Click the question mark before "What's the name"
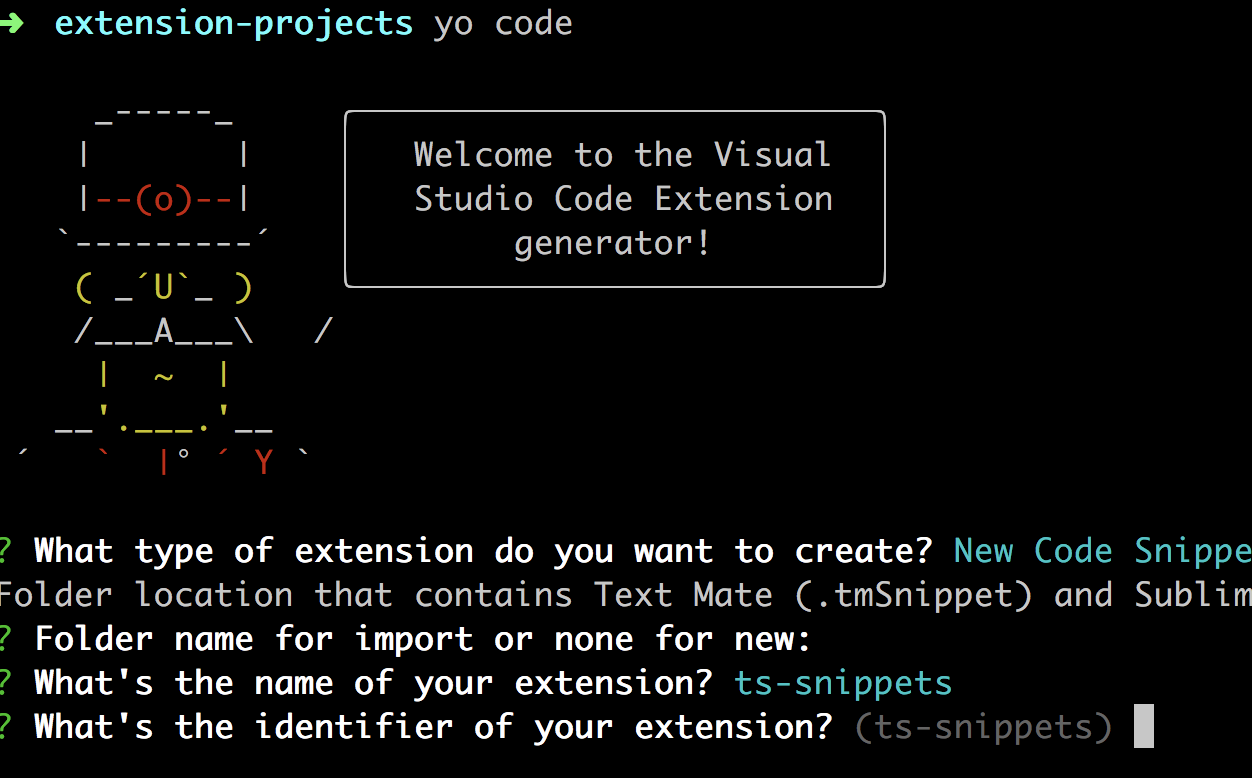The height and width of the screenshot is (778, 1252). coord(5,683)
